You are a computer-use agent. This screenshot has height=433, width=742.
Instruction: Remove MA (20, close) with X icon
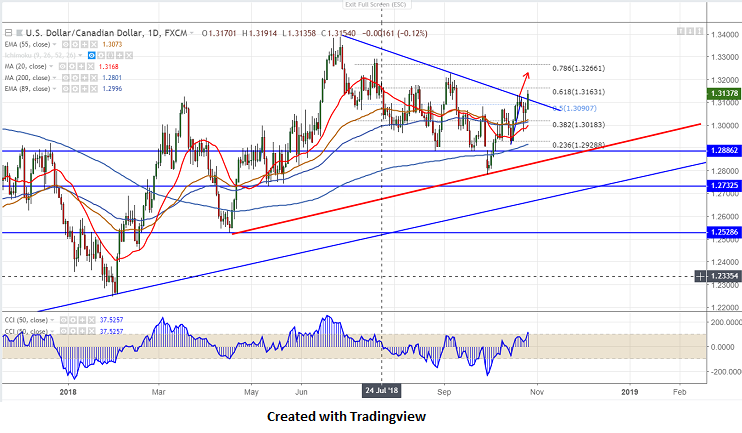click(x=90, y=67)
